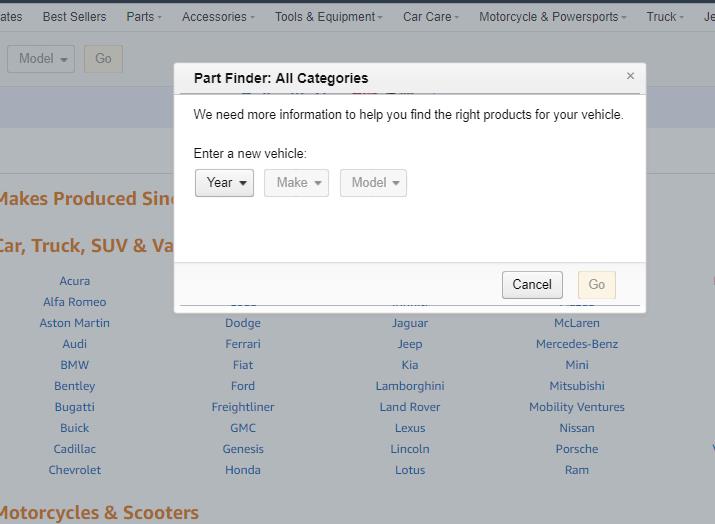Open the Mobility Ventures make link

[x=577, y=407]
